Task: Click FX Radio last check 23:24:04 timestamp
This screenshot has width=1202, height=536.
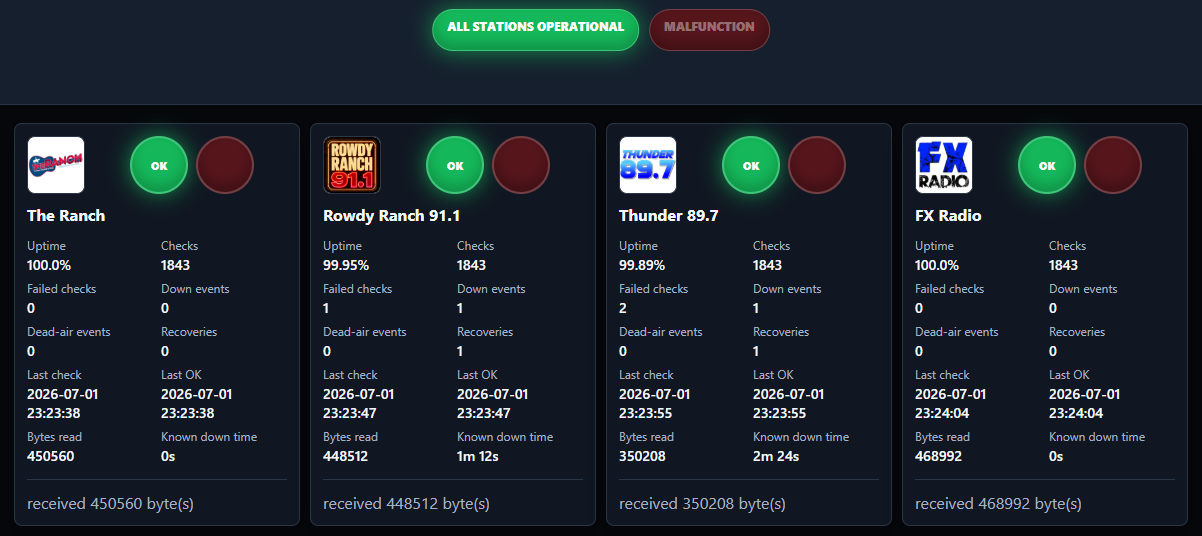Action: [951, 403]
